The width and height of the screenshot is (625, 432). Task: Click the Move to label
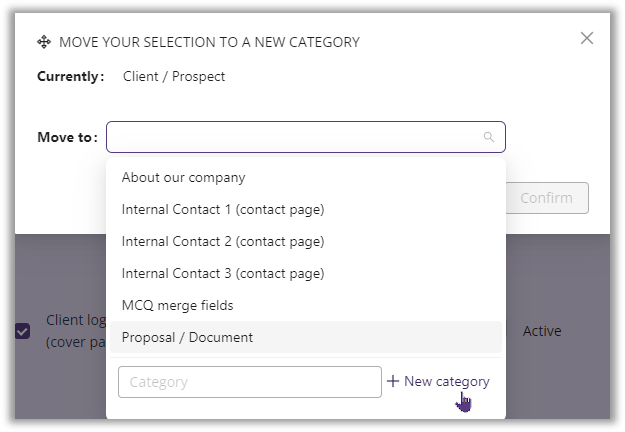tap(68, 138)
